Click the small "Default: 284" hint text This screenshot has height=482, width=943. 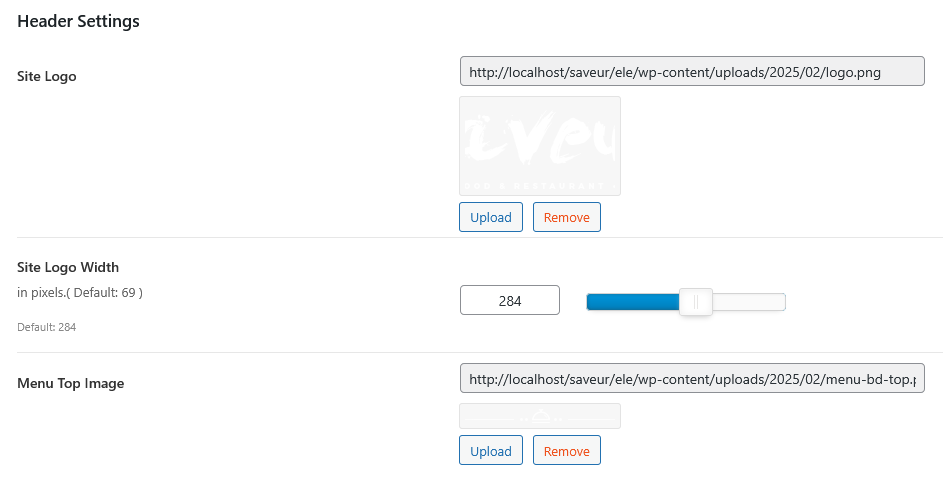47,327
